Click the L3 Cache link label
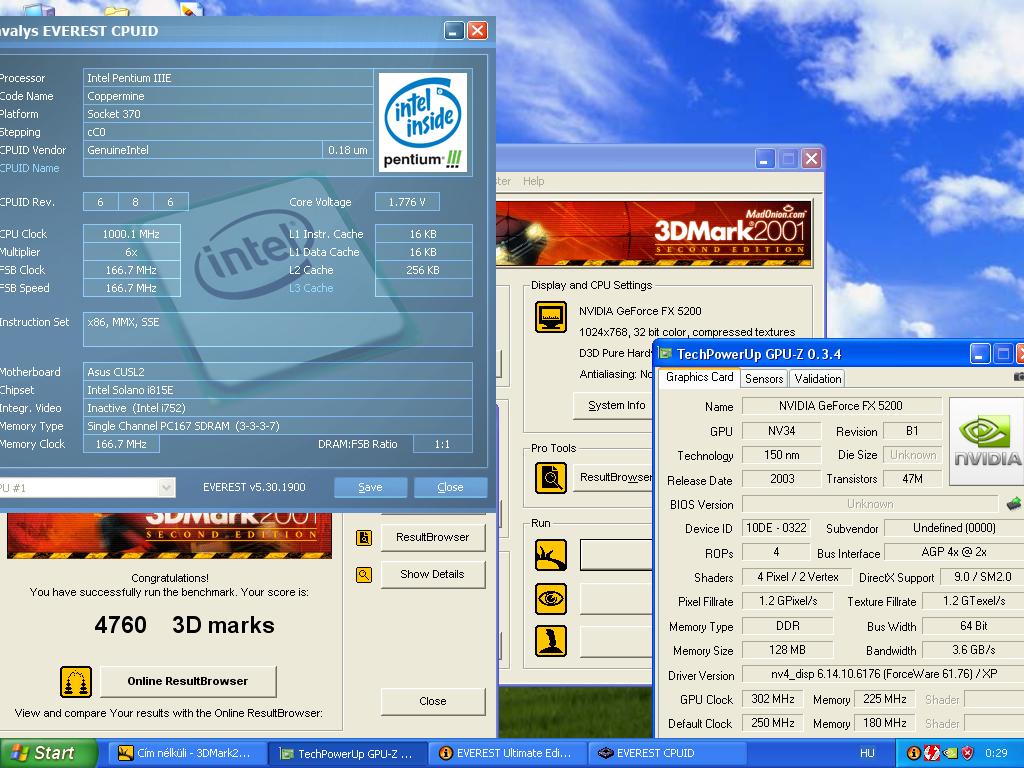 point(311,288)
